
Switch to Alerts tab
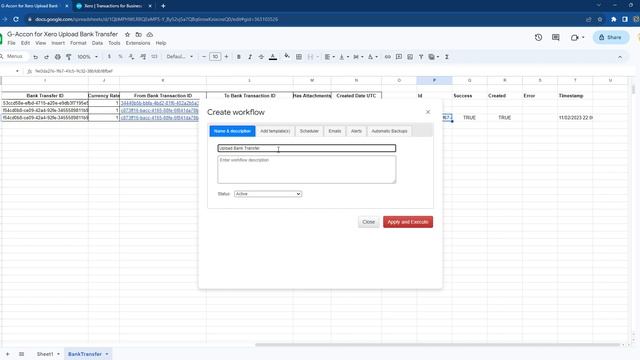(356, 131)
